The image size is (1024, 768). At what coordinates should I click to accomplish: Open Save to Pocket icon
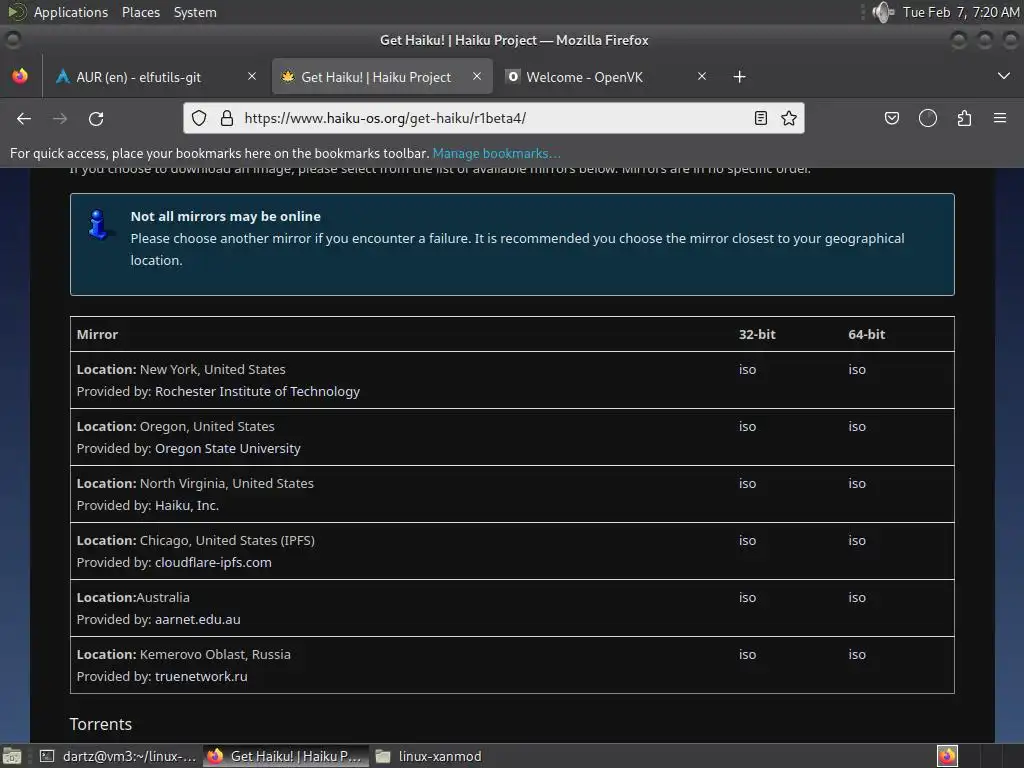click(892, 118)
